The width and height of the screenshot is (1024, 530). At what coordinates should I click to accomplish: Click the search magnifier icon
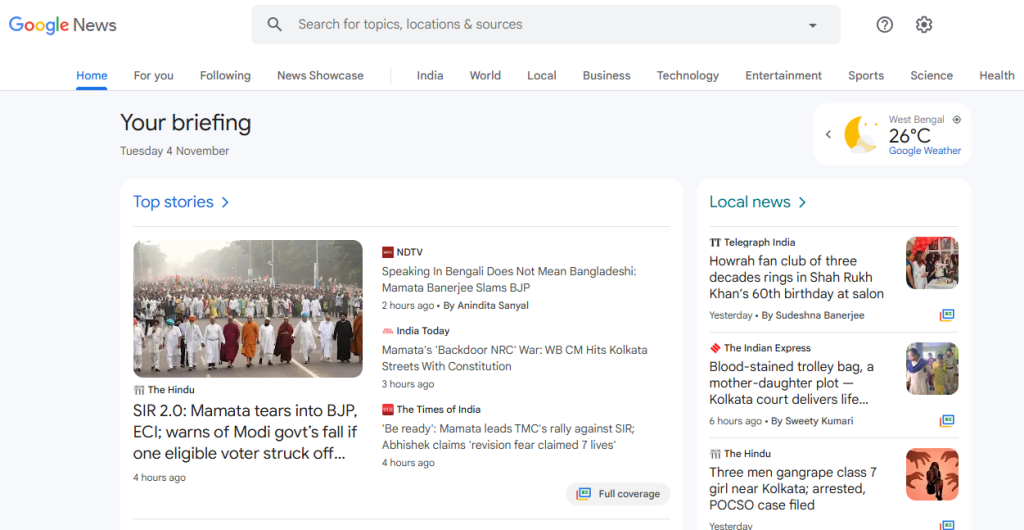pyautogui.click(x=275, y=25)
